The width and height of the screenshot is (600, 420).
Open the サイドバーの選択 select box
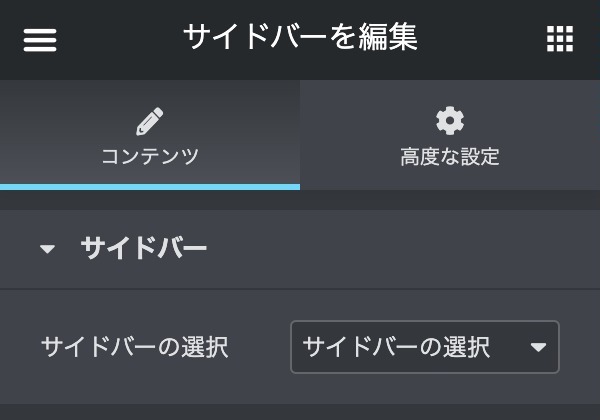pyautogui.click(x=424, y=347)
